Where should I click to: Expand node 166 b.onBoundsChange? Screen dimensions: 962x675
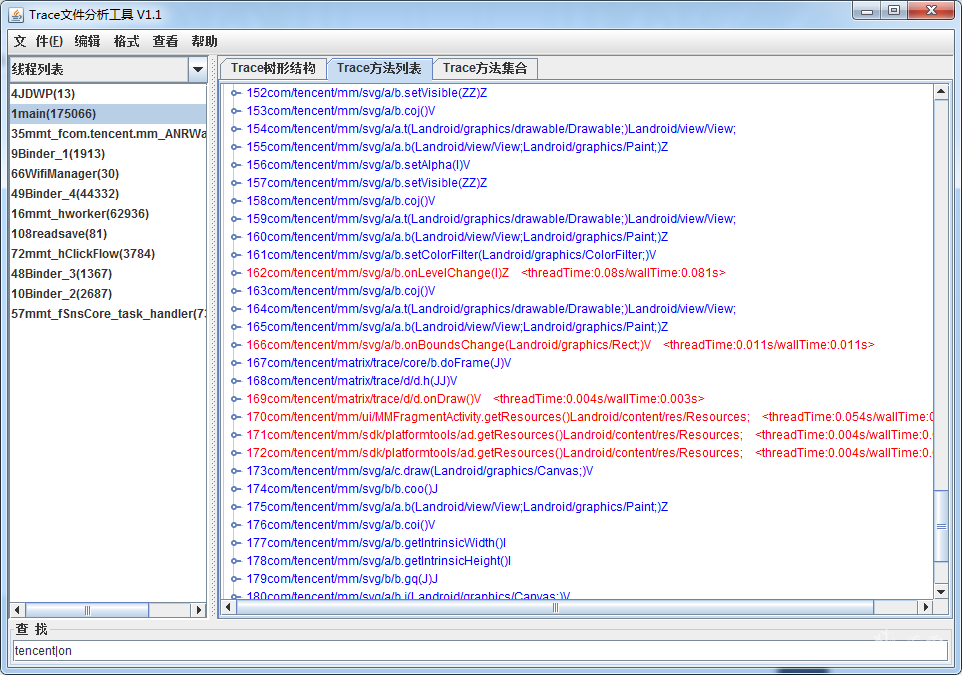click(x=235, y=345)
